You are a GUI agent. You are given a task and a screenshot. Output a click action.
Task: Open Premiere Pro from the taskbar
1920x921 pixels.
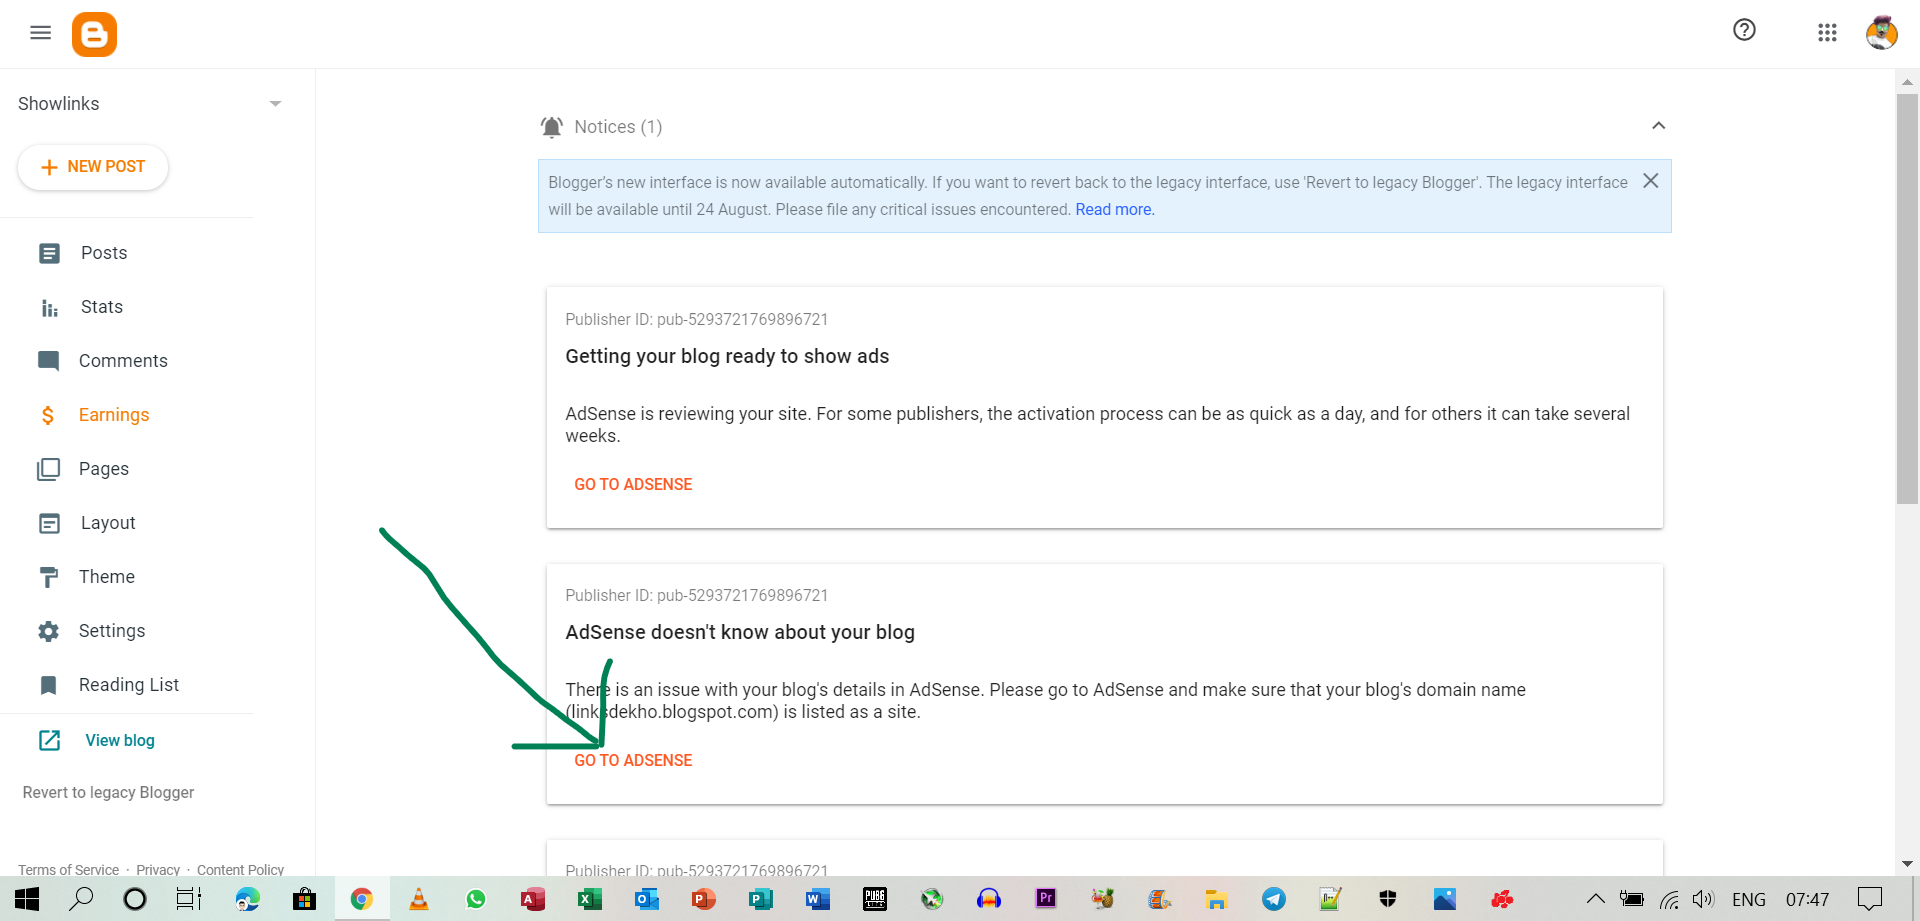(x=1046, y=898)
